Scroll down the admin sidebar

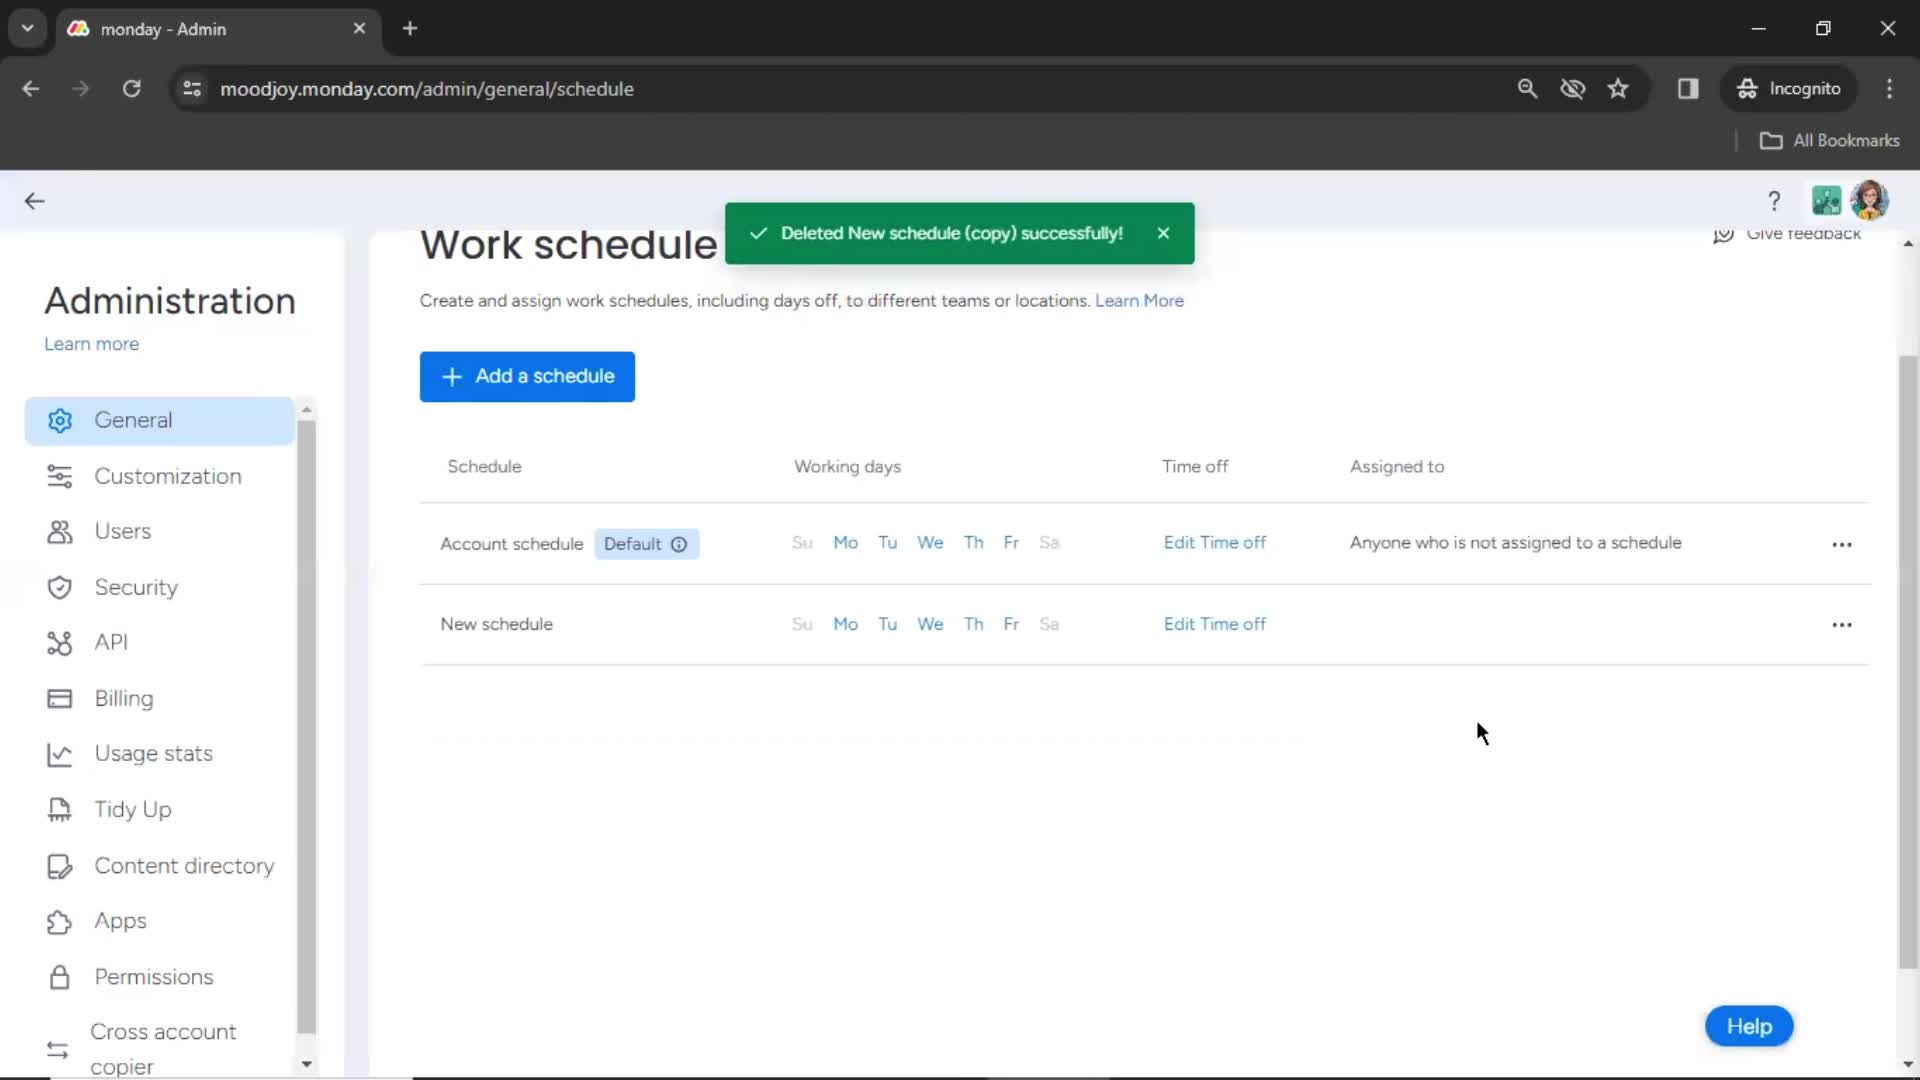[x=306, y=1064]
